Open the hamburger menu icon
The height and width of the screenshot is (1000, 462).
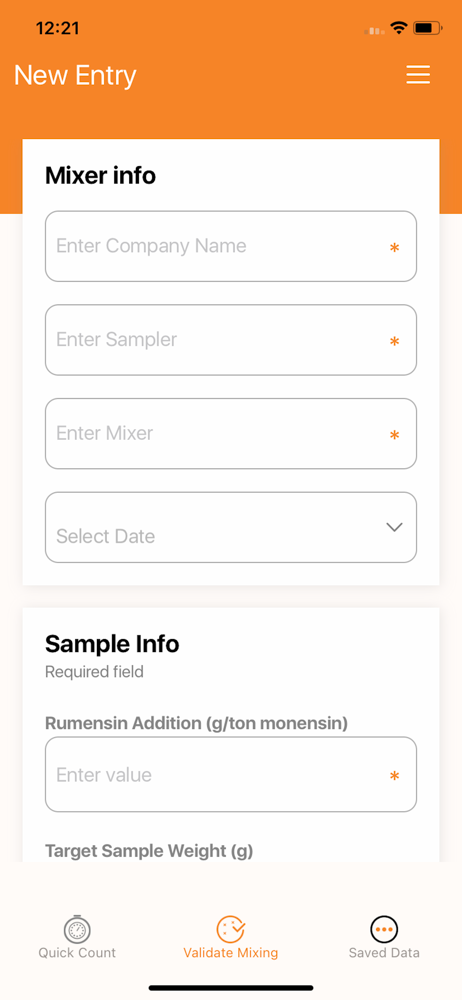pos(418,75)
